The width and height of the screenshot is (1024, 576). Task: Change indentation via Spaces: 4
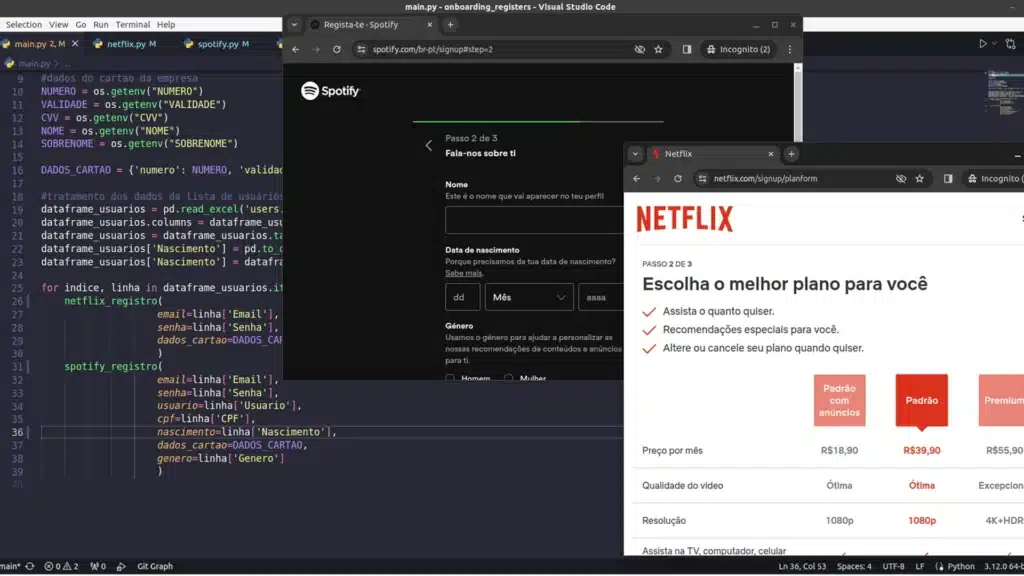(x=854, y=567)
